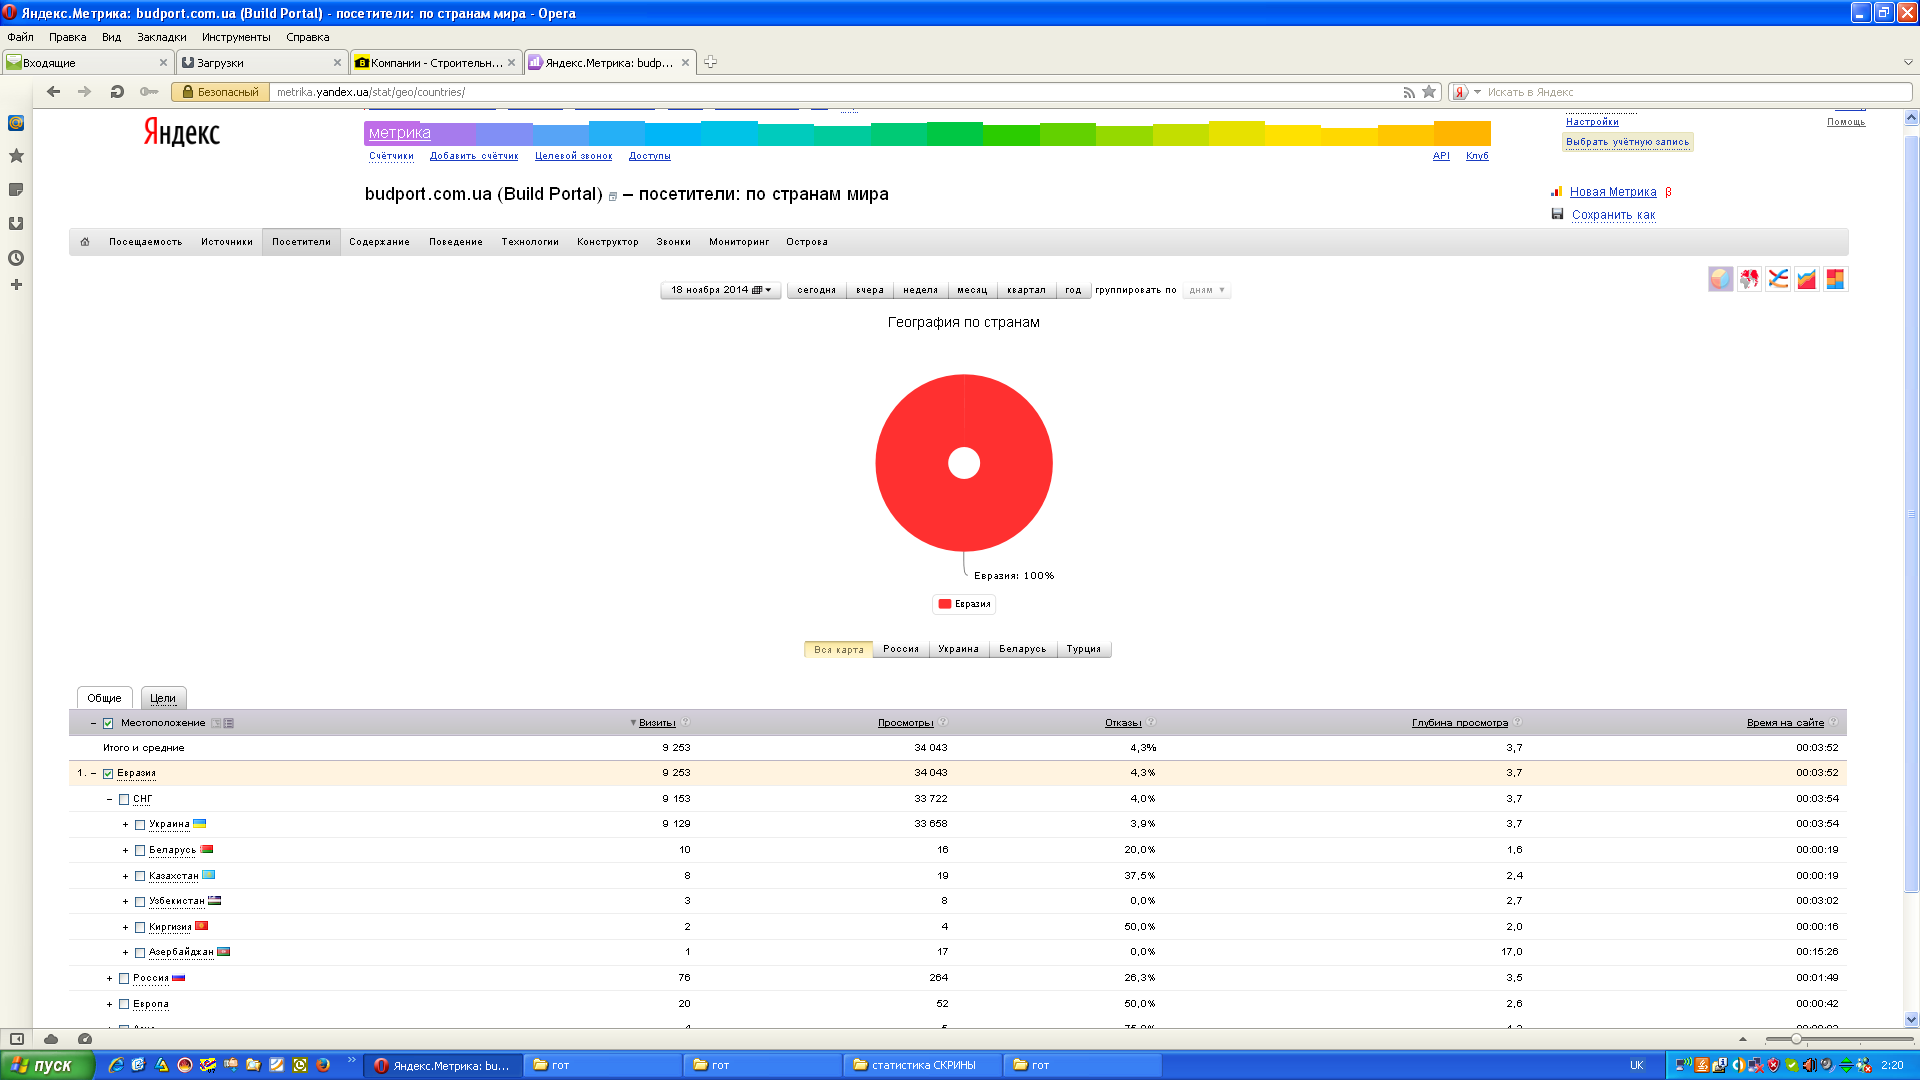Open bookmarks star in Opera sidebar
1920x1080 pixels.
(x=16, y=156)
